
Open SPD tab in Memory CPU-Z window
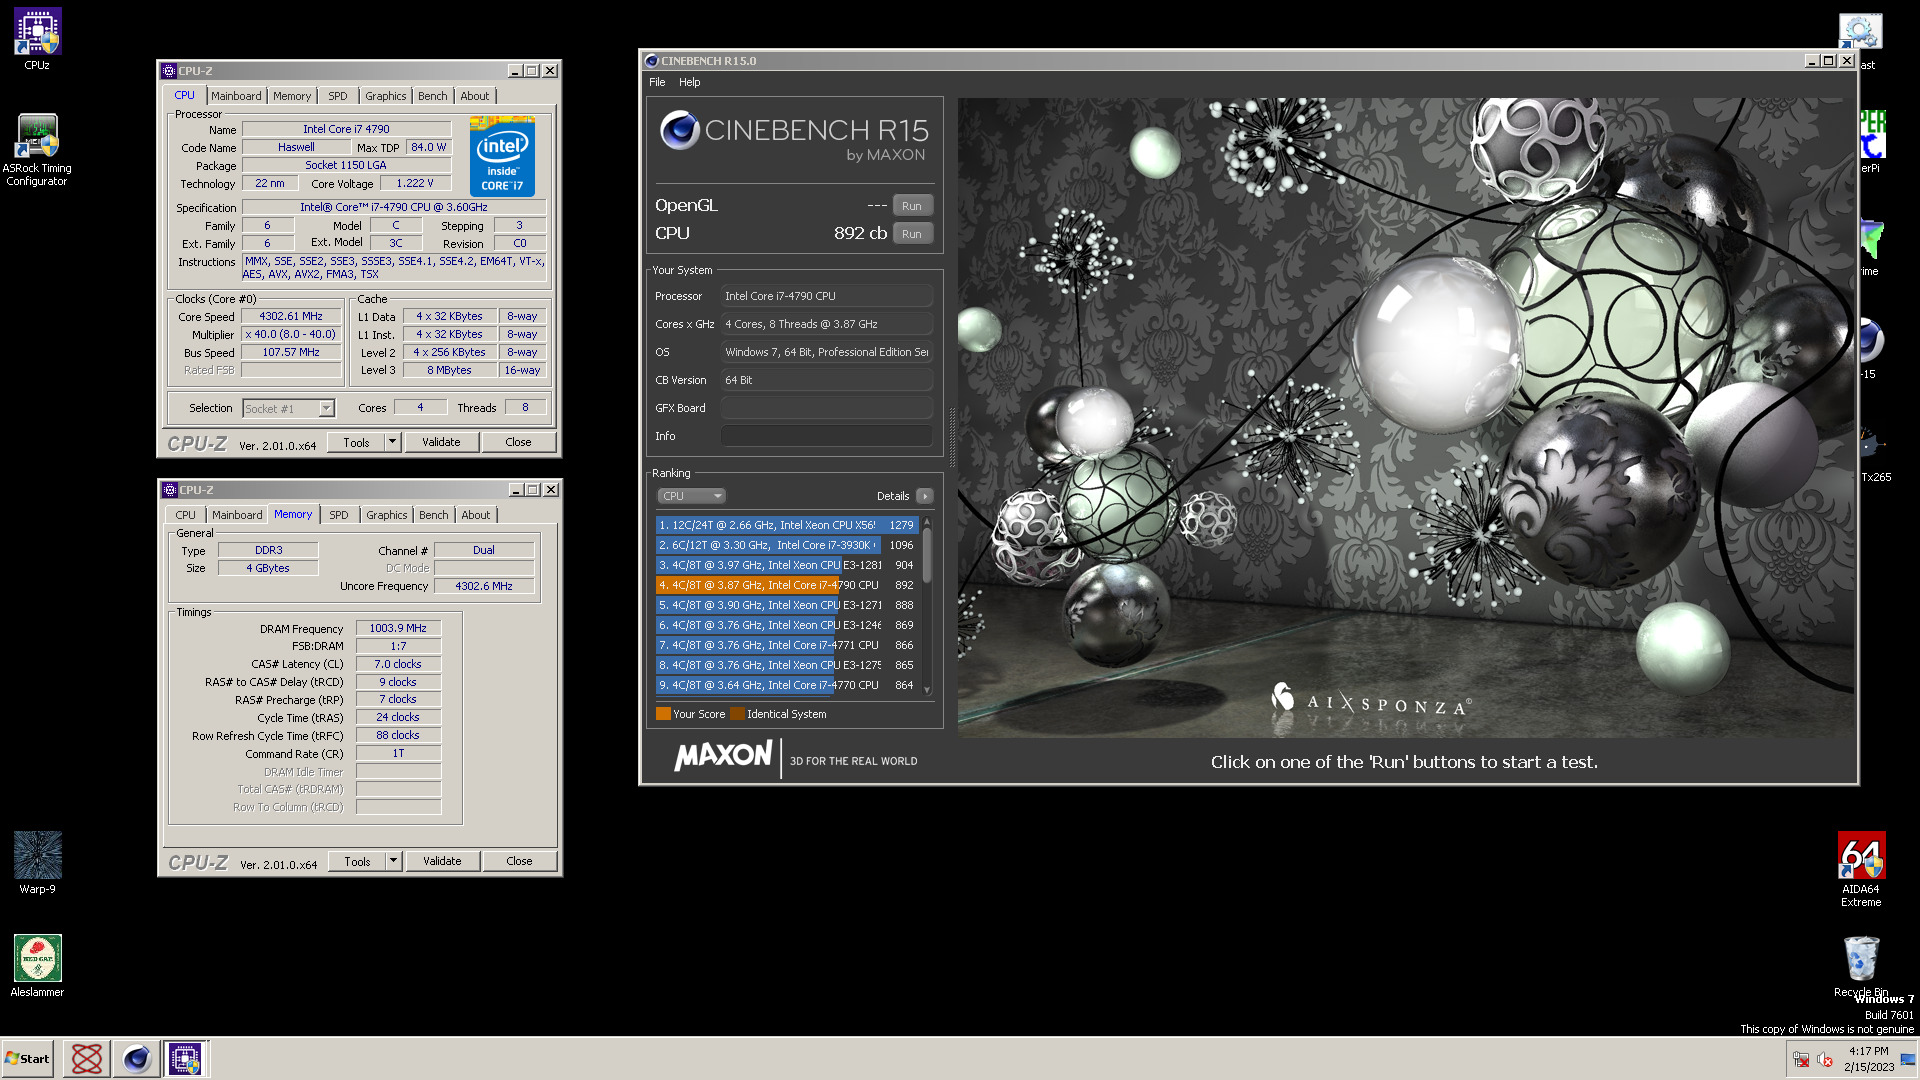339,515
